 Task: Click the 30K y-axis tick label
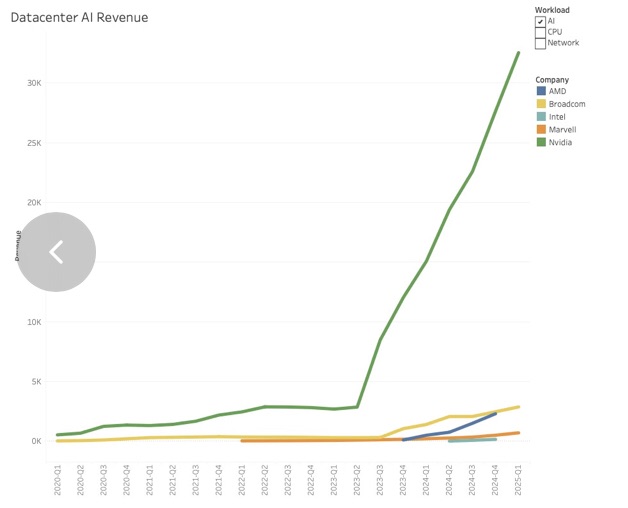[34, 83]
